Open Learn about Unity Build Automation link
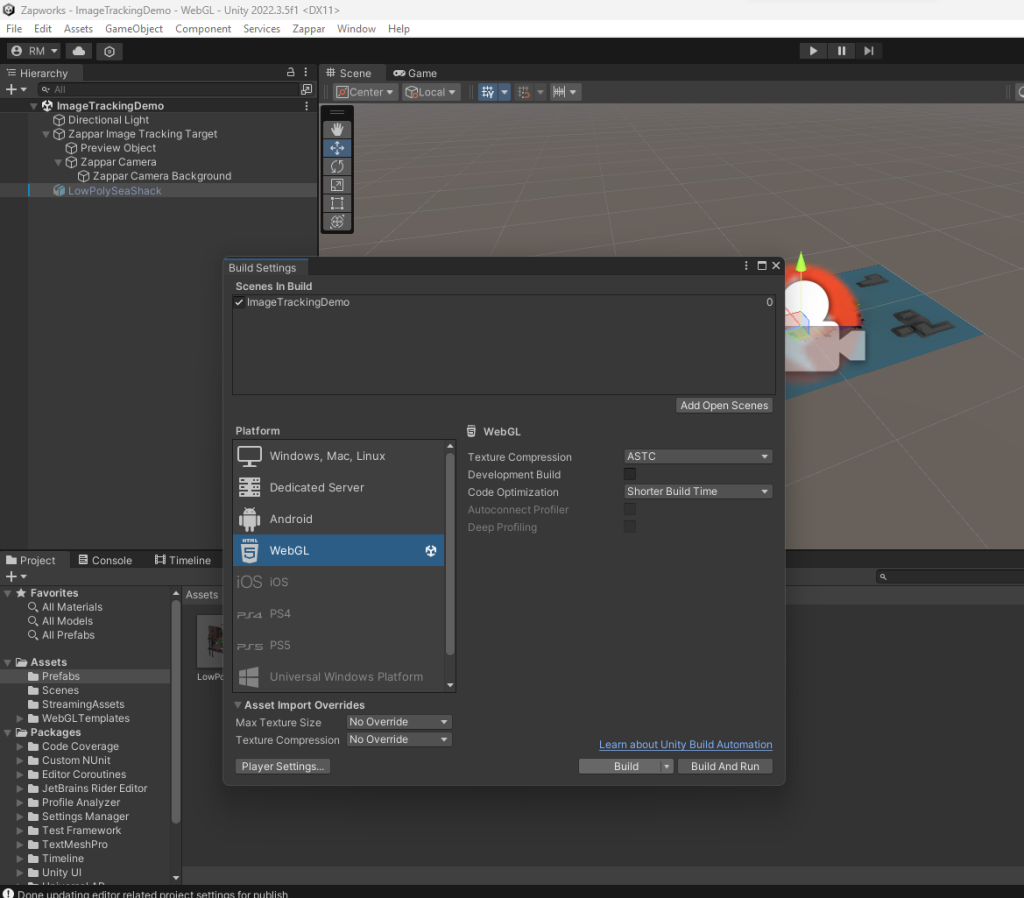 685,745
